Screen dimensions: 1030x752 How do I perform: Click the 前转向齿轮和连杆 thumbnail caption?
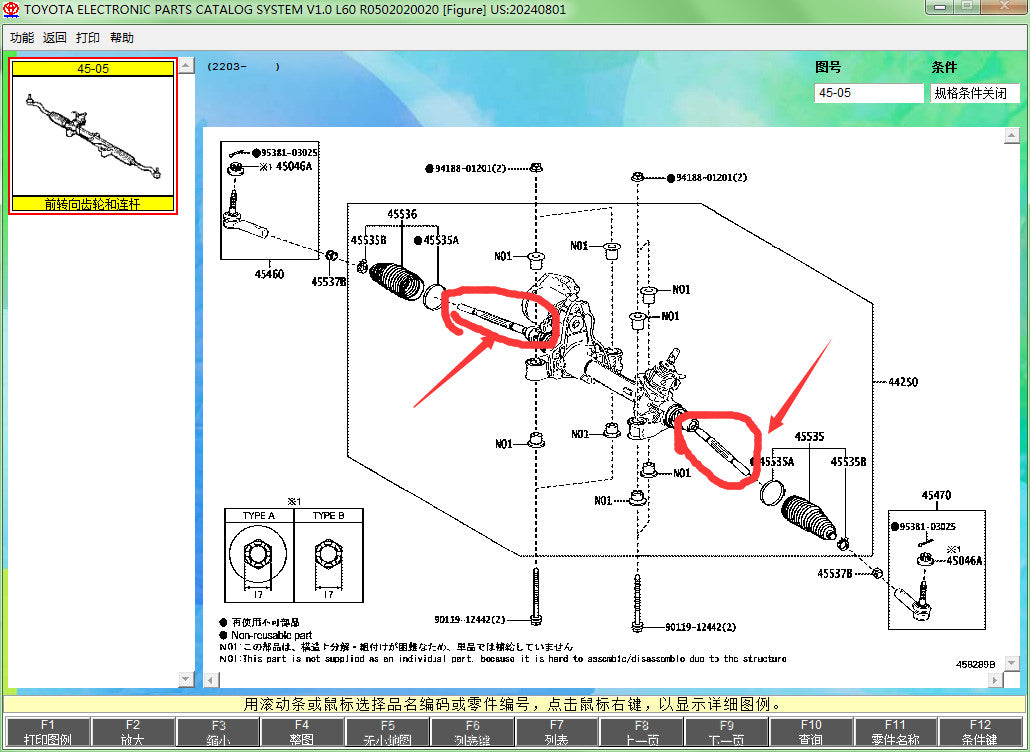click(93, 204)
